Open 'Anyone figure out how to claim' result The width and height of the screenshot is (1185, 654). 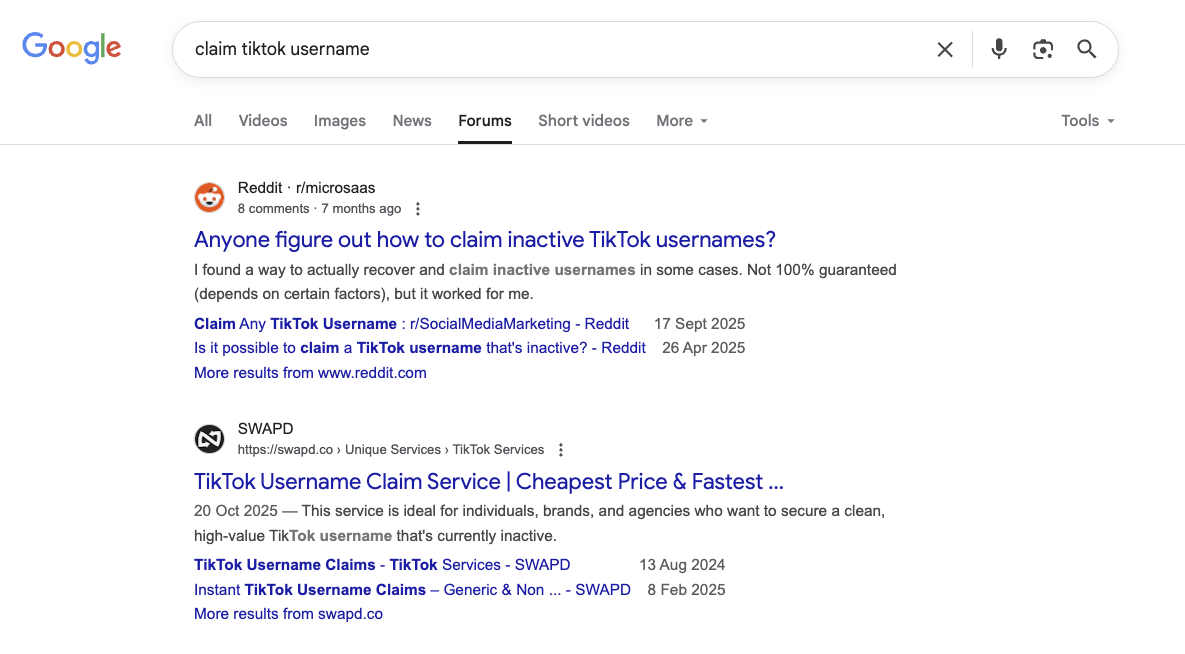click(485, 240)
